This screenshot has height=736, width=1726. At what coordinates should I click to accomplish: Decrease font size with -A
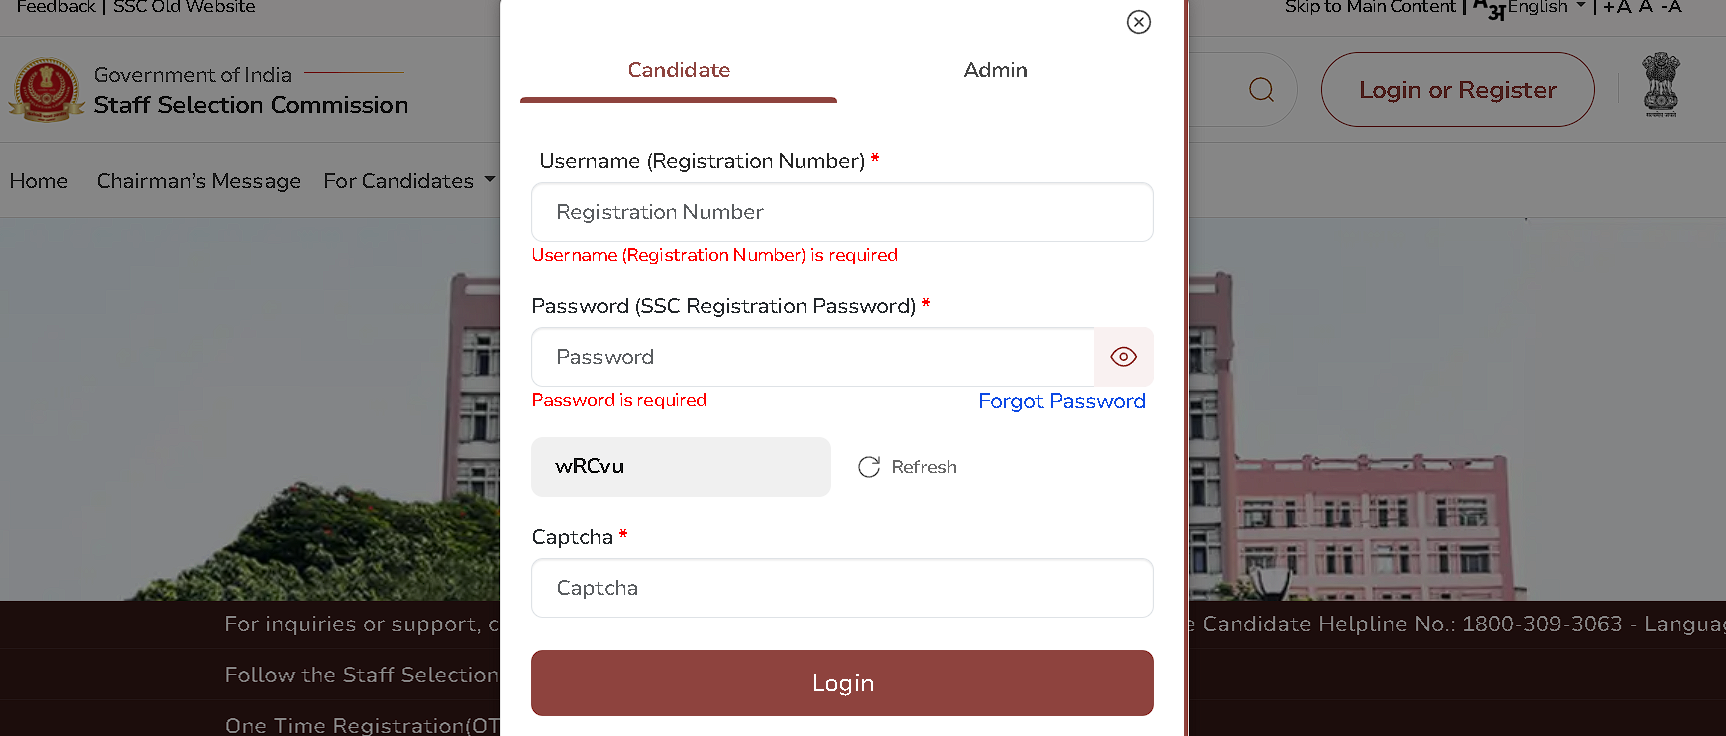pyautogui.click(x=1672, y=8)
